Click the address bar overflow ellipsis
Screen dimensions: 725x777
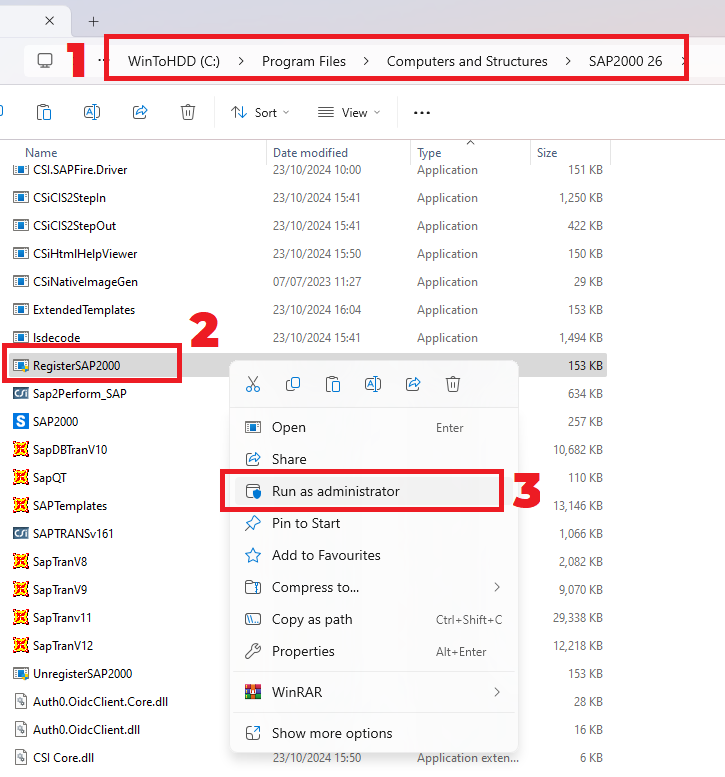click(101, 60)
